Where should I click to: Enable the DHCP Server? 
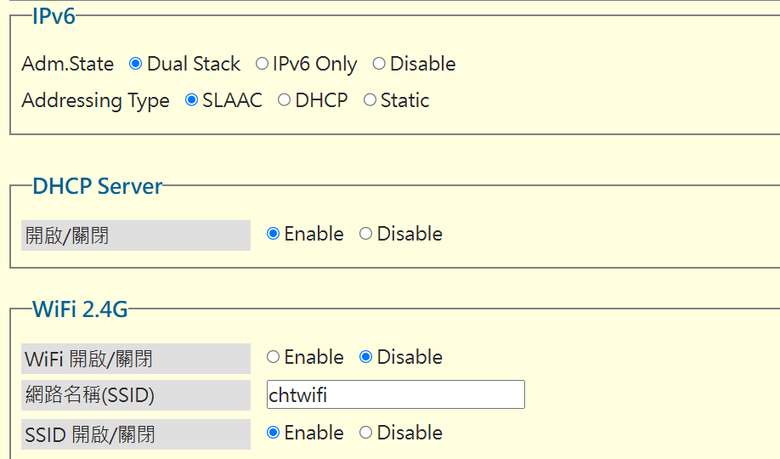click(x=273, y=234)
